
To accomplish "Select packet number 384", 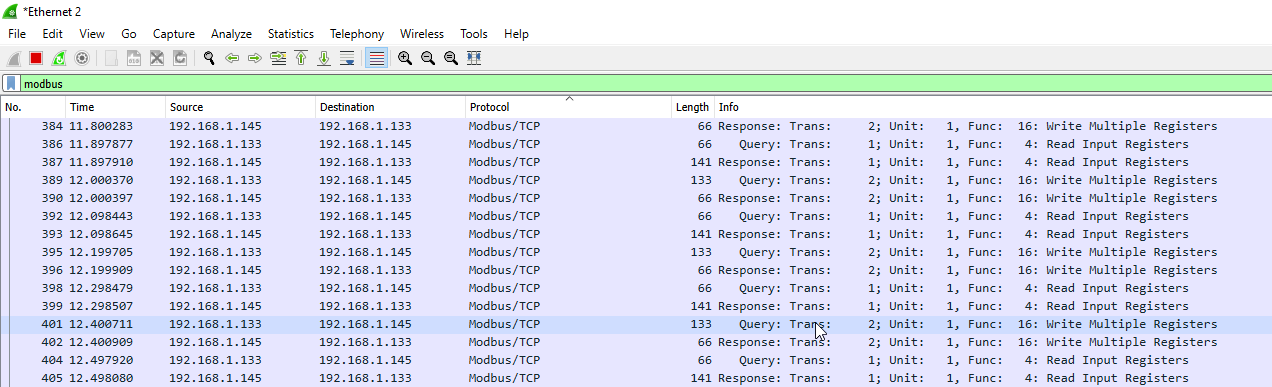I will click(x=636, y=126).
